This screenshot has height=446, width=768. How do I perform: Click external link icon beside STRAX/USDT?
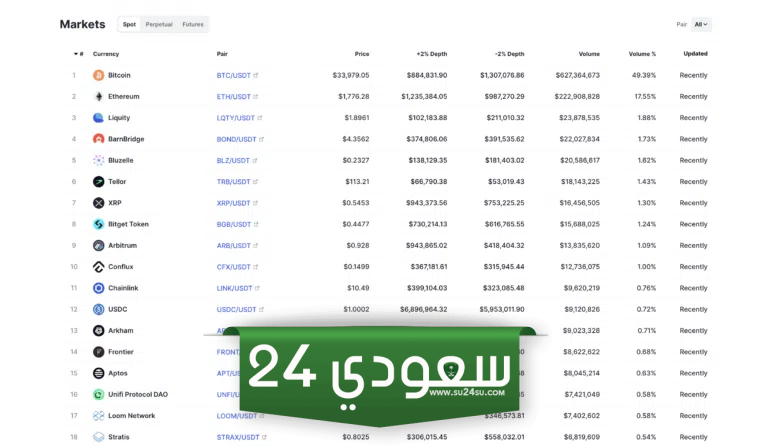point(264,437)
